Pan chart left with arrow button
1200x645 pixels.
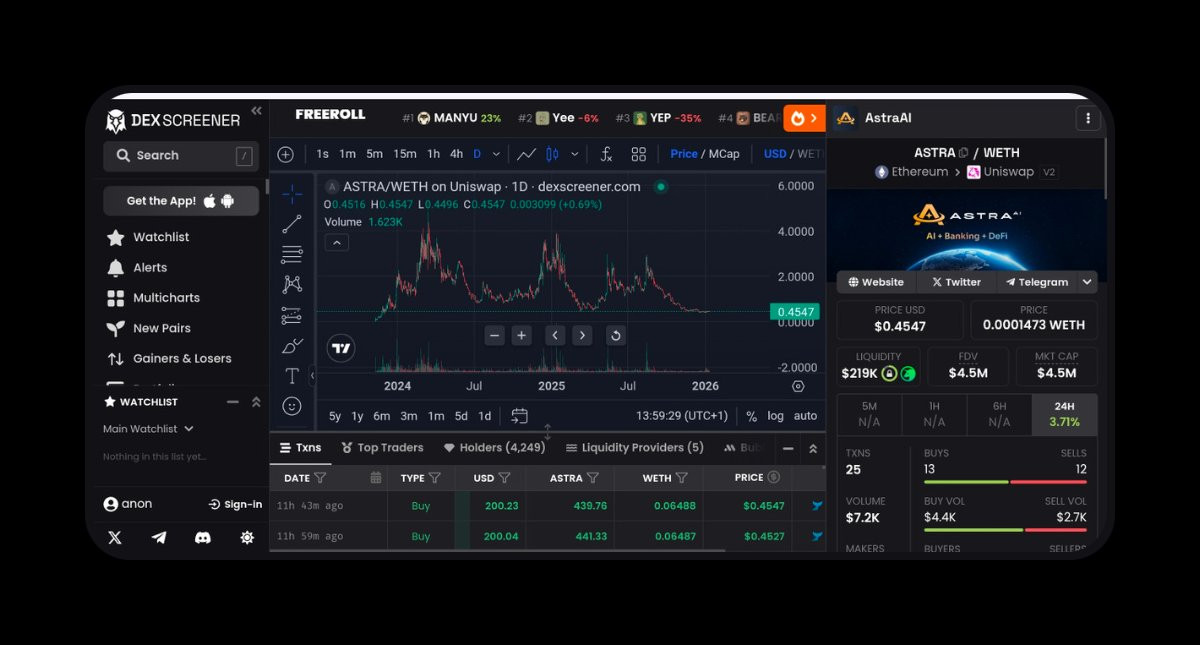pos(555,336)
